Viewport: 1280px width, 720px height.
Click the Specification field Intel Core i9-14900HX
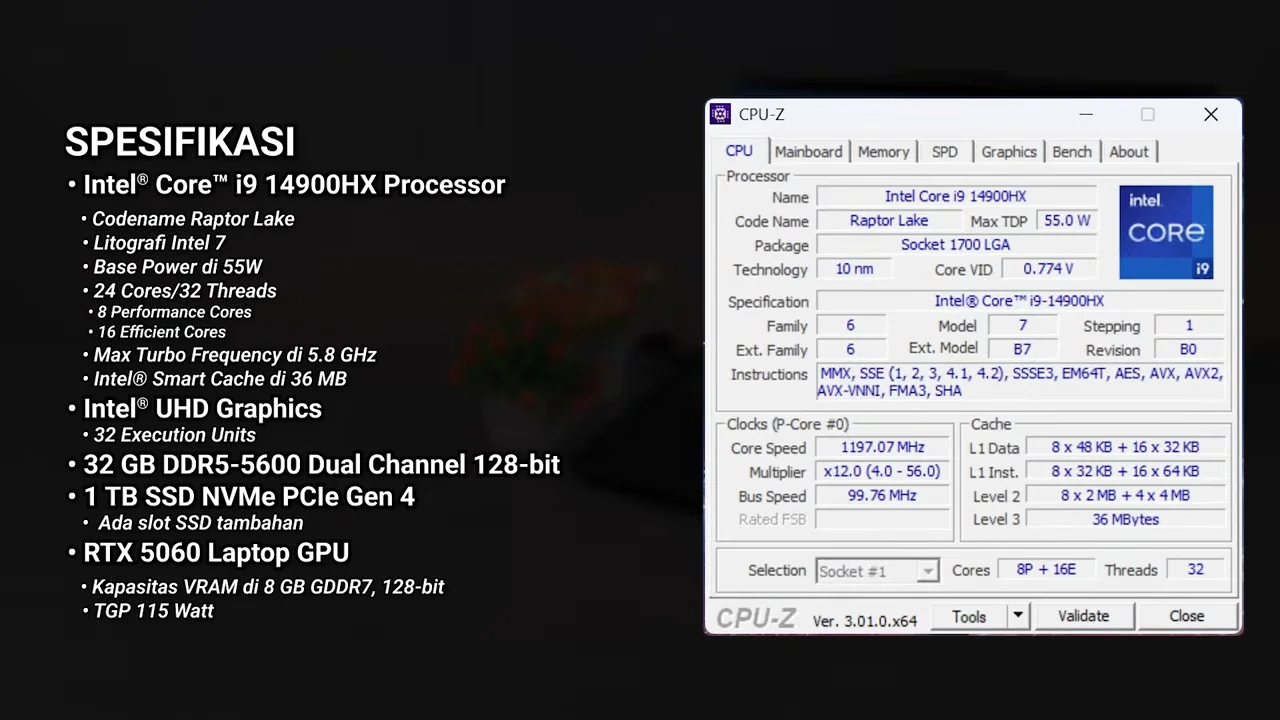coord(1020,301)
